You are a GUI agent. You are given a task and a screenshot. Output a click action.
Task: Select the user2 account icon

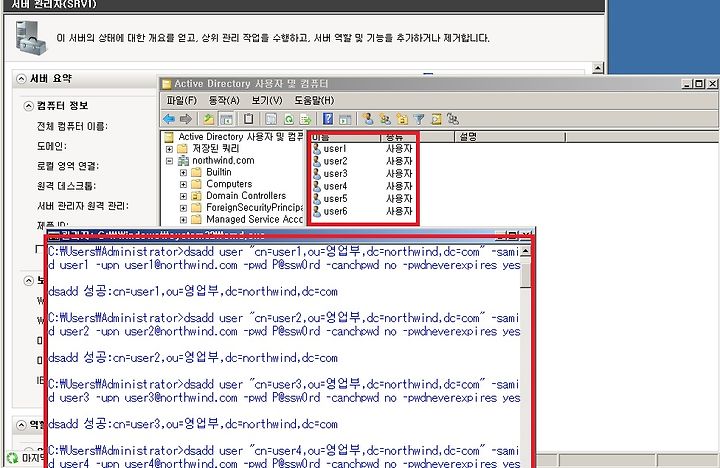pos(316,161)
